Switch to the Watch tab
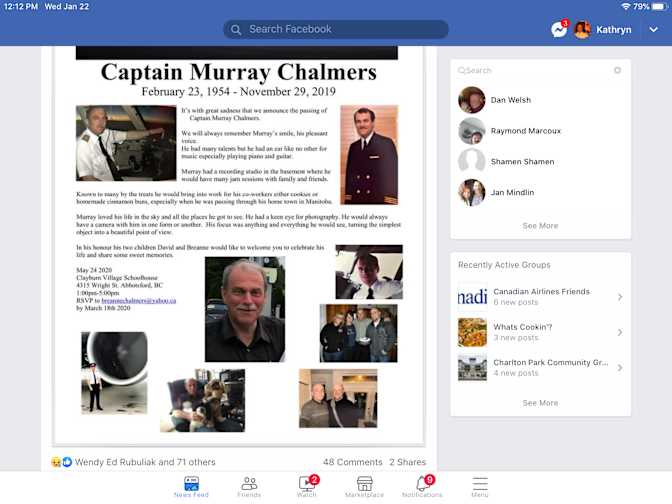This screenshot has width=672, height=504. tap(307, 487)
